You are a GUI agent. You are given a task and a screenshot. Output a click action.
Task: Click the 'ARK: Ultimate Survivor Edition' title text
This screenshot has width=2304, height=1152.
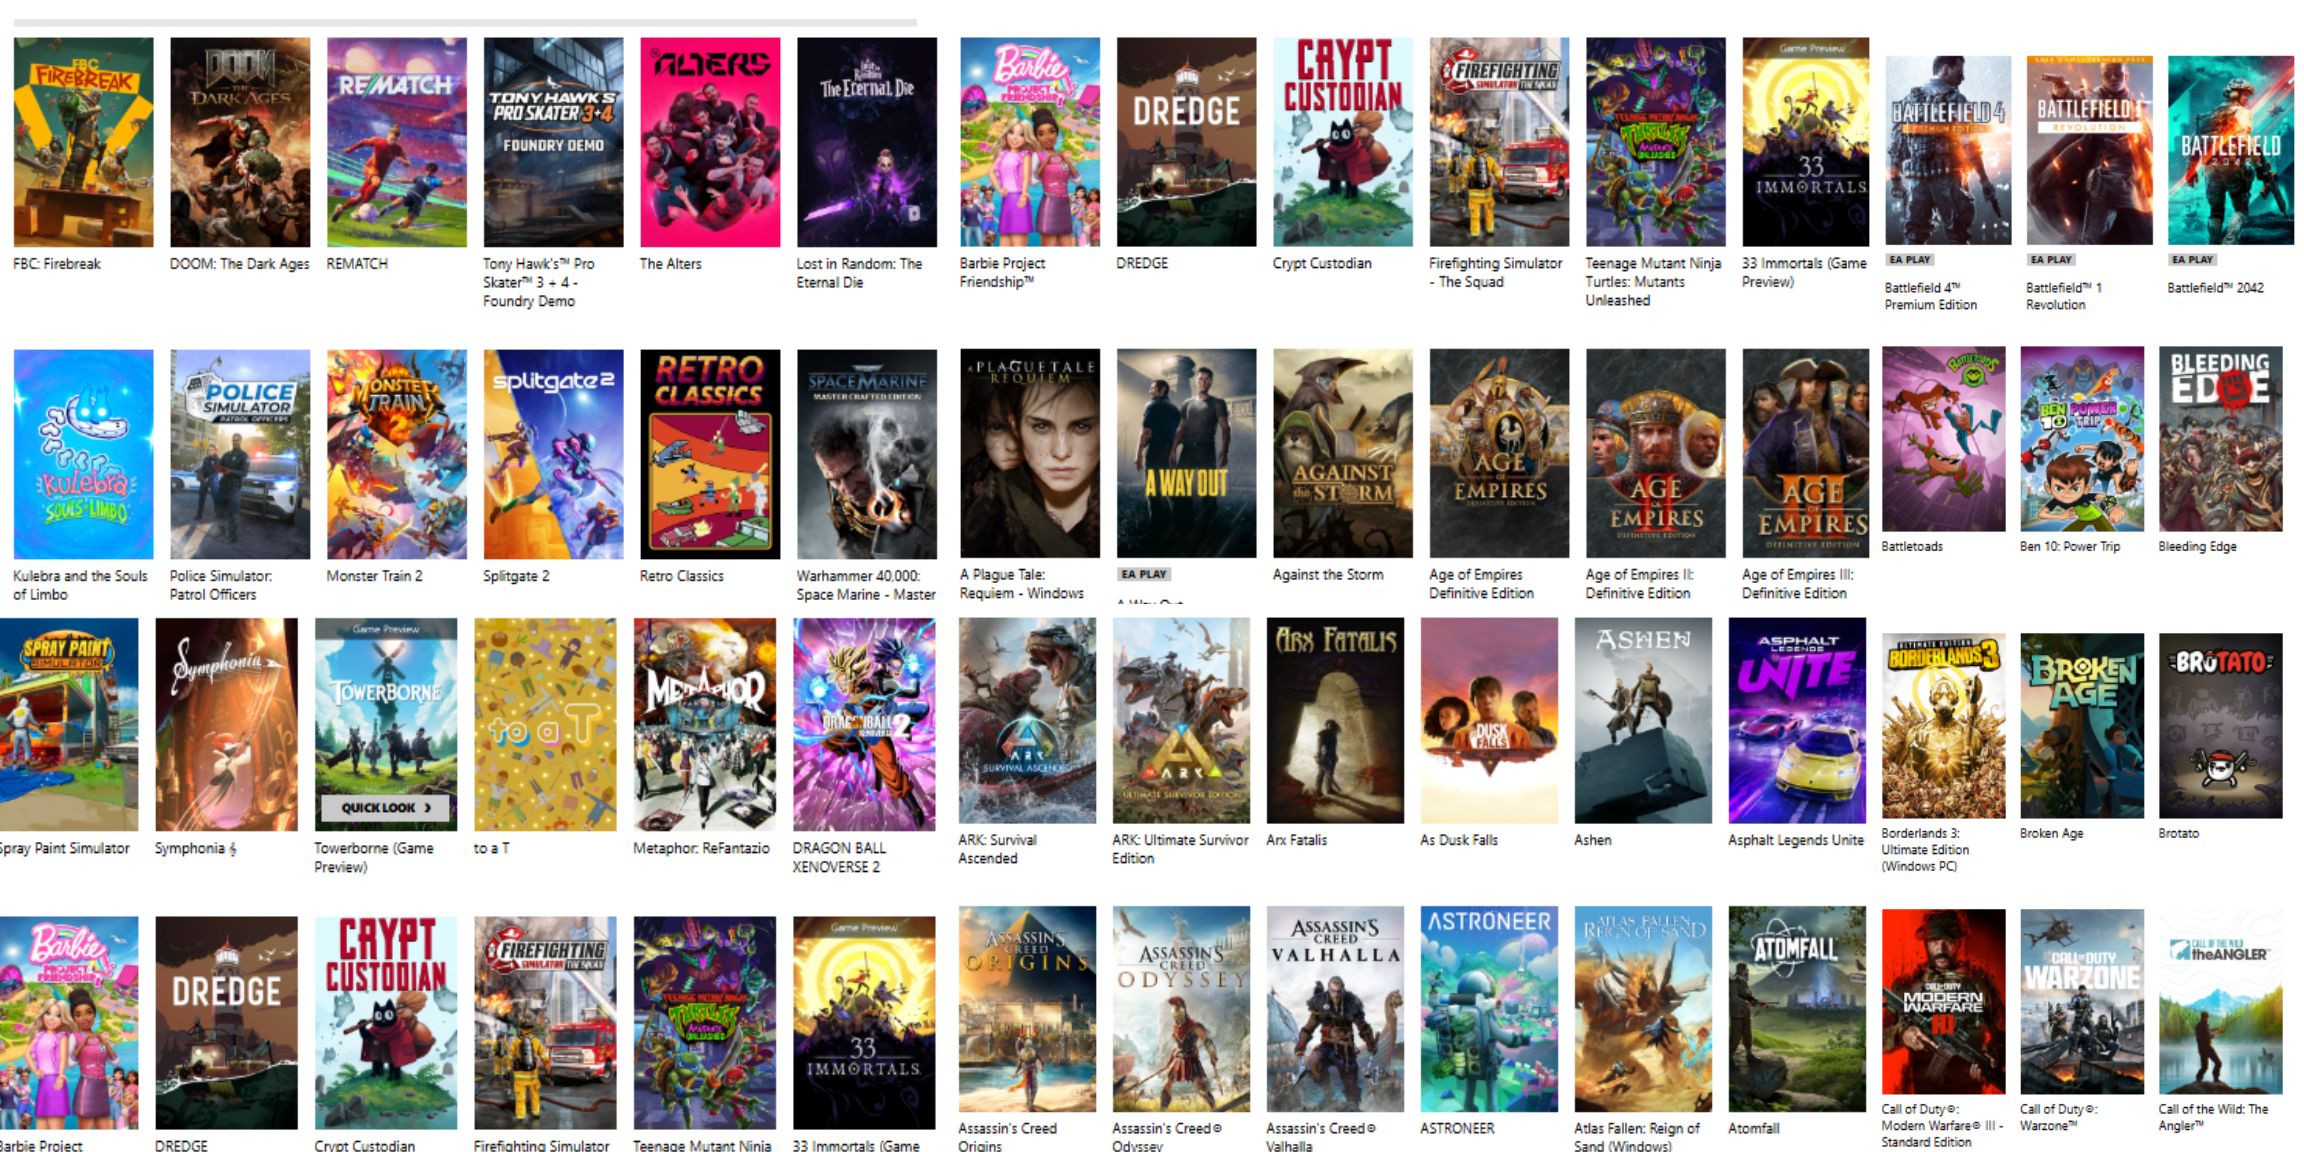tap(1180, 849)
